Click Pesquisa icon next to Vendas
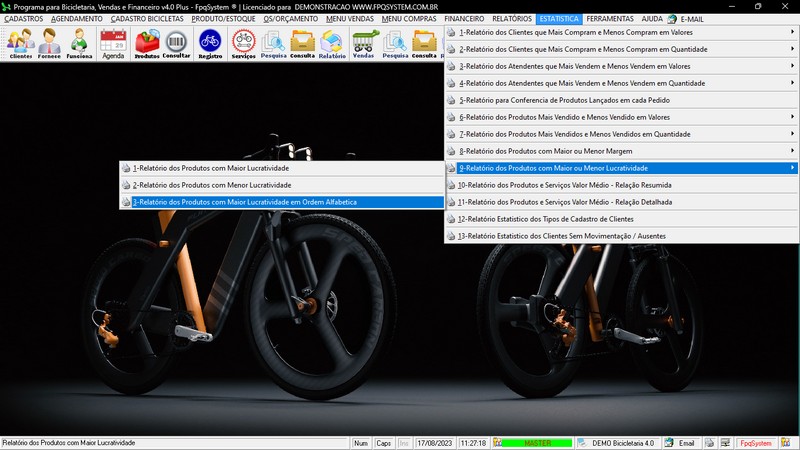800x450 pixels. point(395,43)
